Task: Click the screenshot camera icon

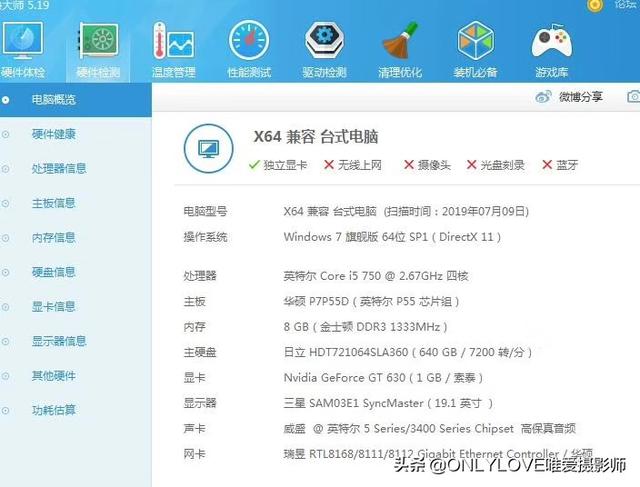Action: (x=633, y=97)
